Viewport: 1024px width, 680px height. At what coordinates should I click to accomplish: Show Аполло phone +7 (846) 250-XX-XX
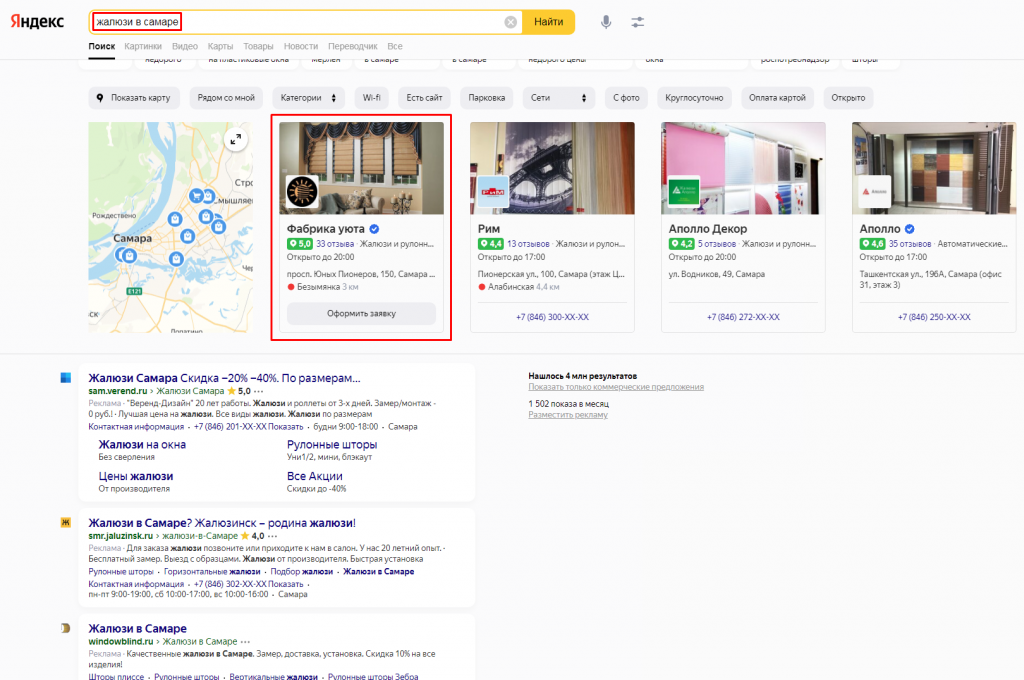(x=934, y=317)
